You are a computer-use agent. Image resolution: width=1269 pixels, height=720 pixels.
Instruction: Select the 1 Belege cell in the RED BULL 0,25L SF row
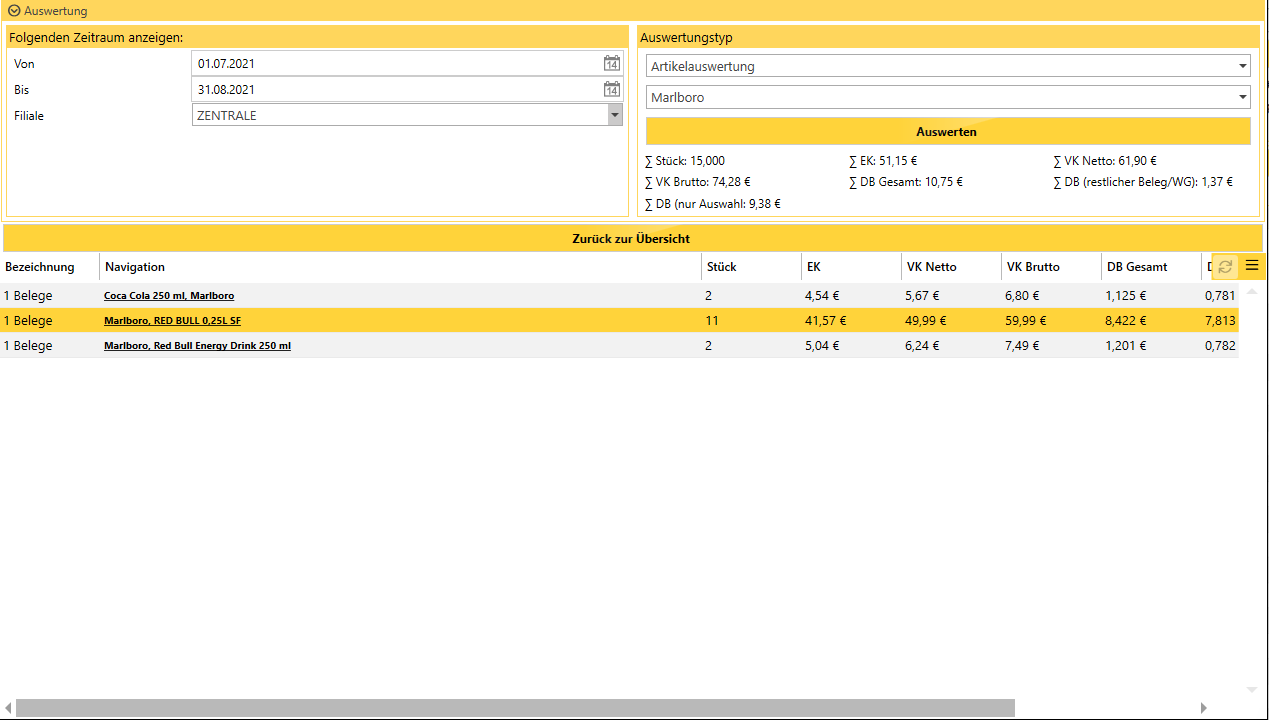click(28, 321)
